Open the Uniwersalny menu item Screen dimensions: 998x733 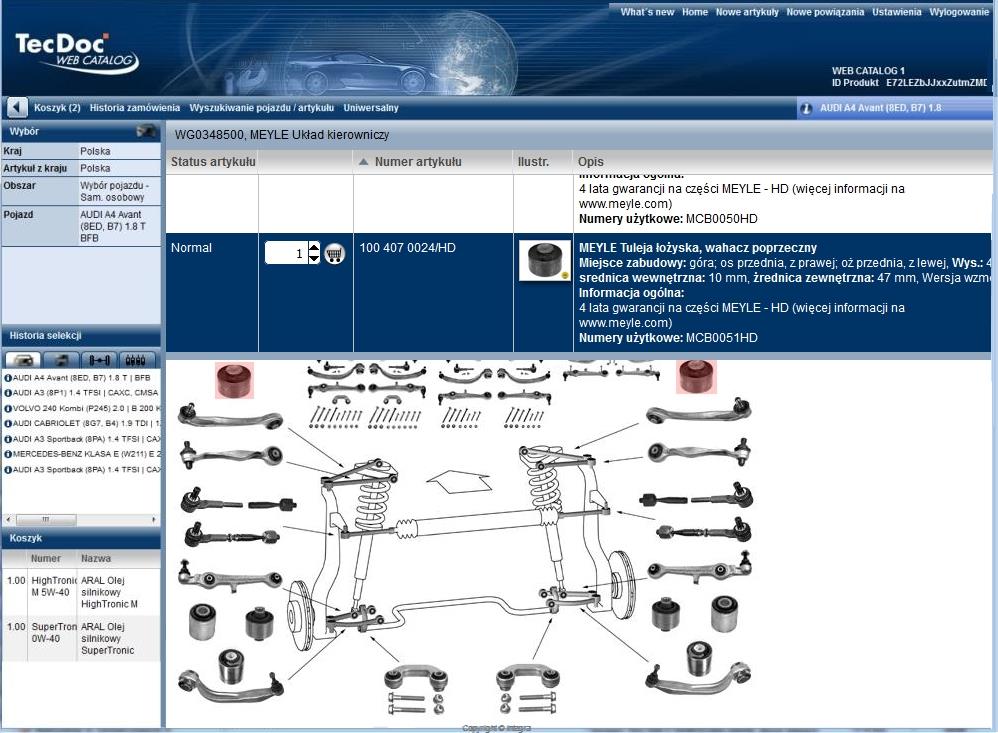[x=371, y=108]
